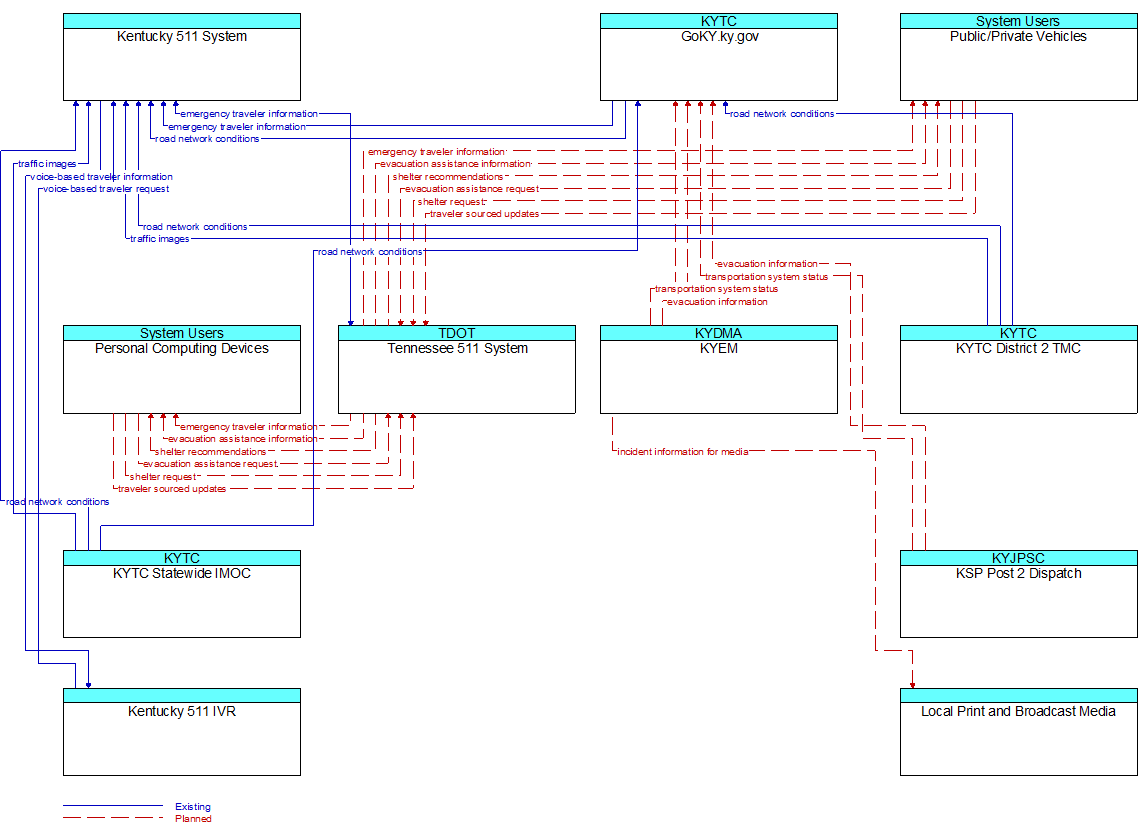Click 'voice-based traveler request' flow label
The height and width of the screenshot is (837, 1148).
(x=106, y=189)
